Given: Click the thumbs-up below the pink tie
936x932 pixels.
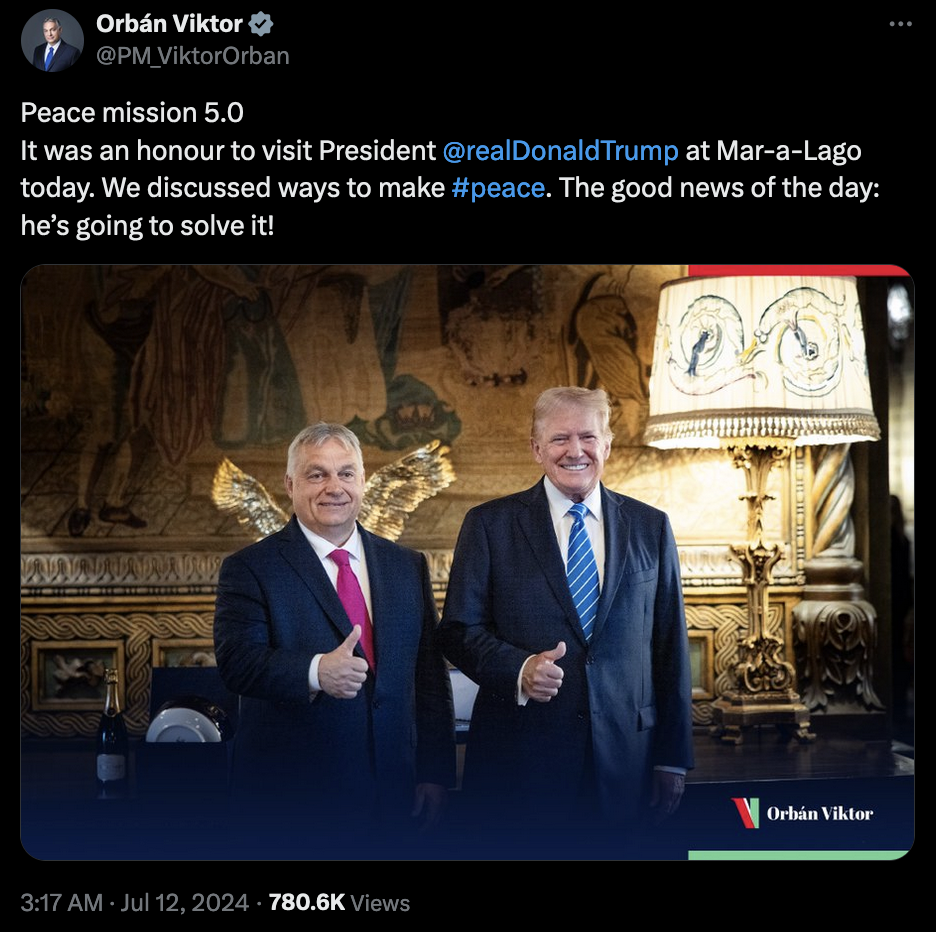Looking at the screenshot, I should click(343, 665).
